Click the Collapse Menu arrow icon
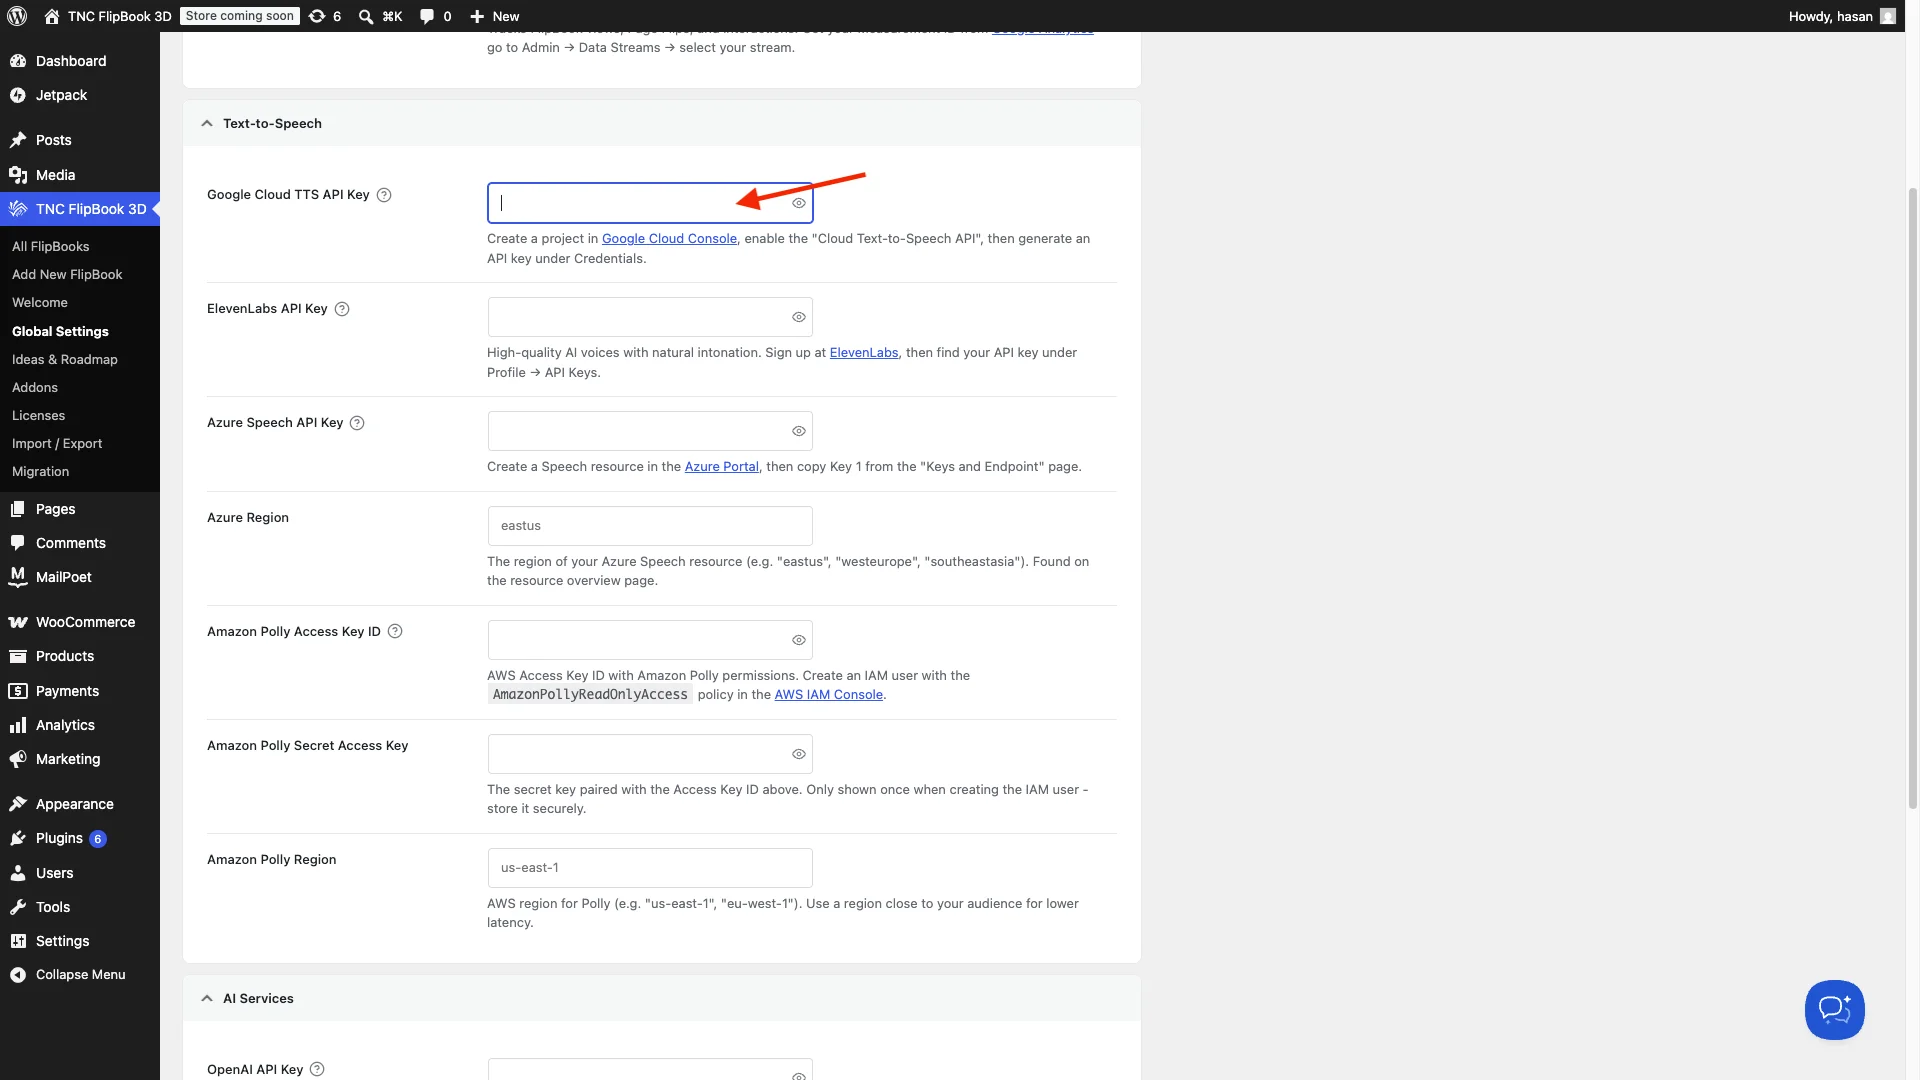 18,975
